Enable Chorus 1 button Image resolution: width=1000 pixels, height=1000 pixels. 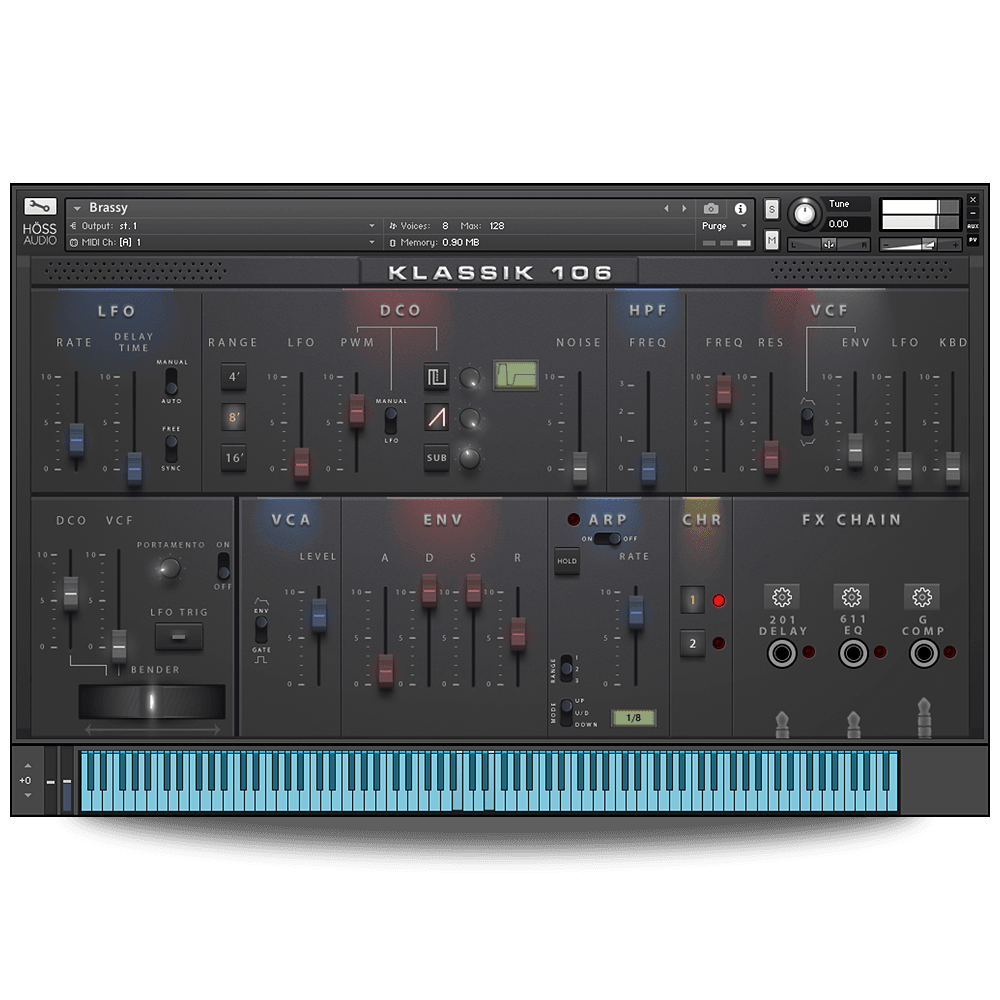(693, 600)
